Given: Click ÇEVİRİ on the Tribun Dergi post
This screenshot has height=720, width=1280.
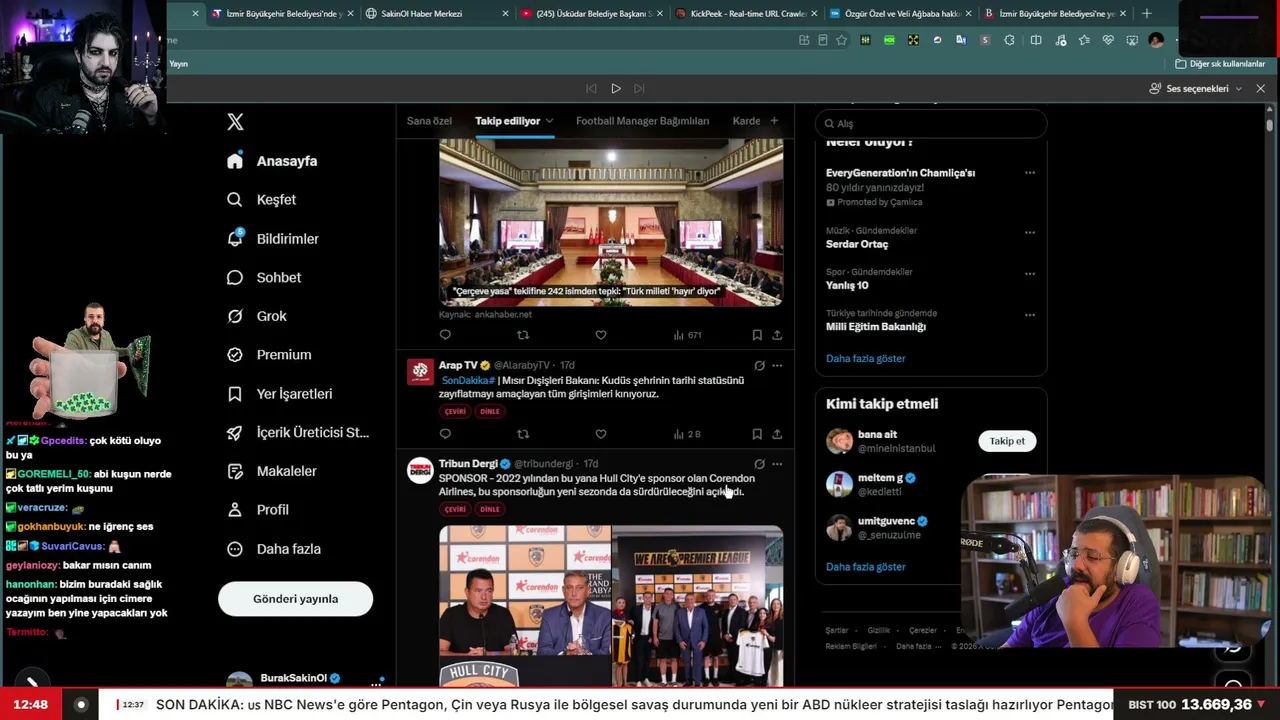Looking at the screenshot, I should [455, 510].
